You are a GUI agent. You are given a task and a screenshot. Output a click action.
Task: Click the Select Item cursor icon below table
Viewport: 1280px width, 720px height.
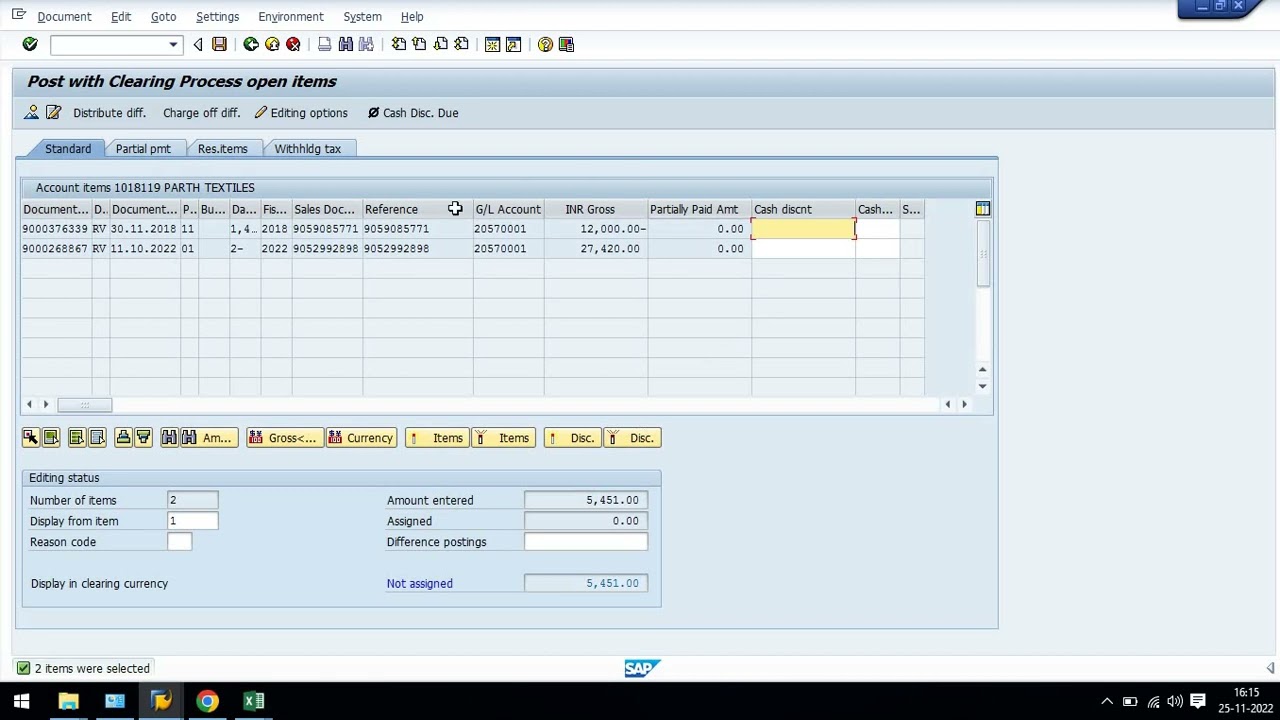[x=30, y=438]
